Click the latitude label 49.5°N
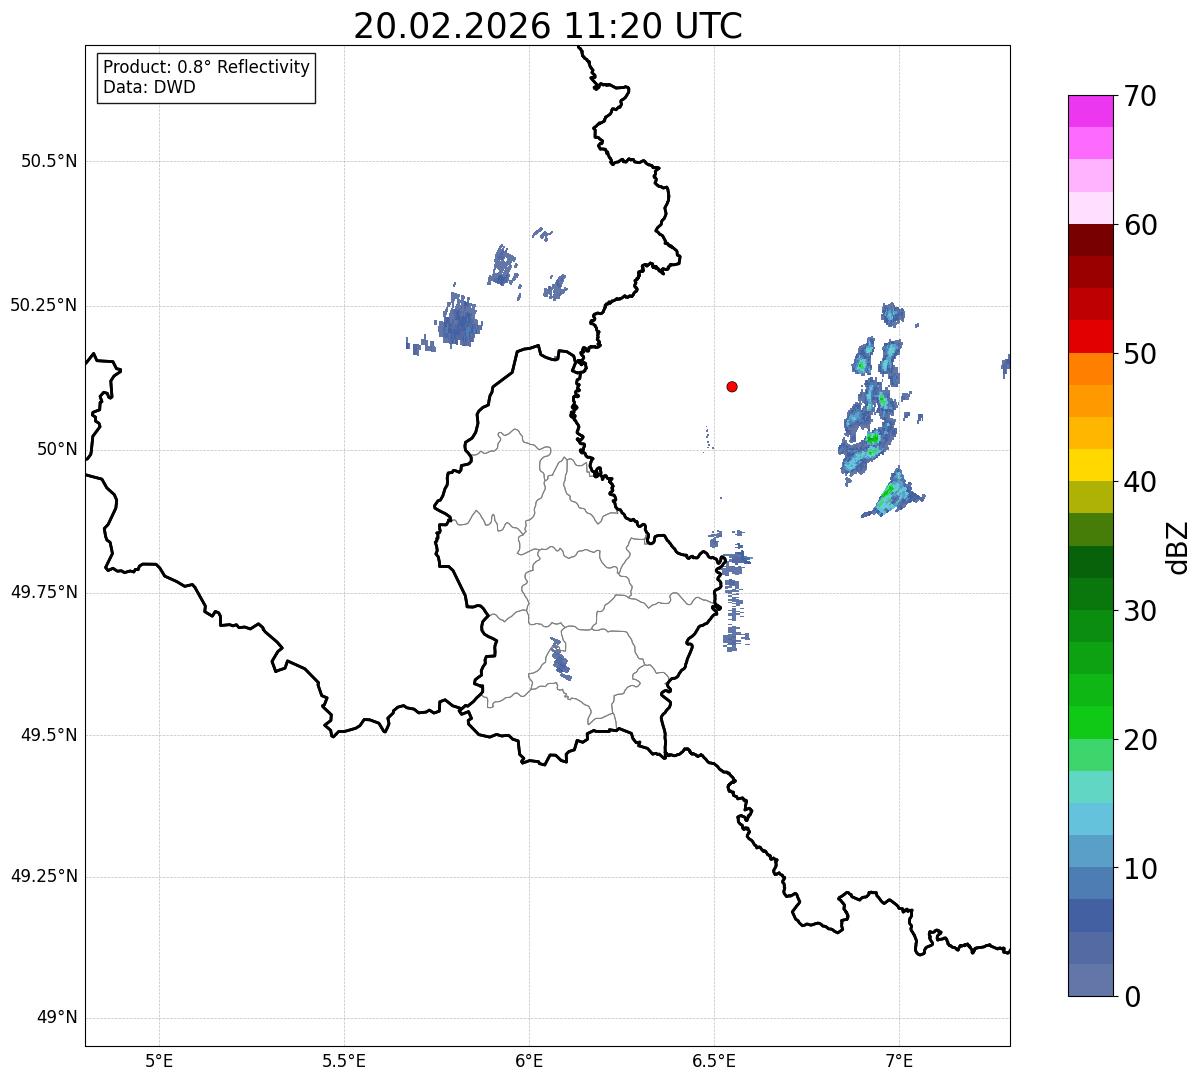 [x=49, y=735]
